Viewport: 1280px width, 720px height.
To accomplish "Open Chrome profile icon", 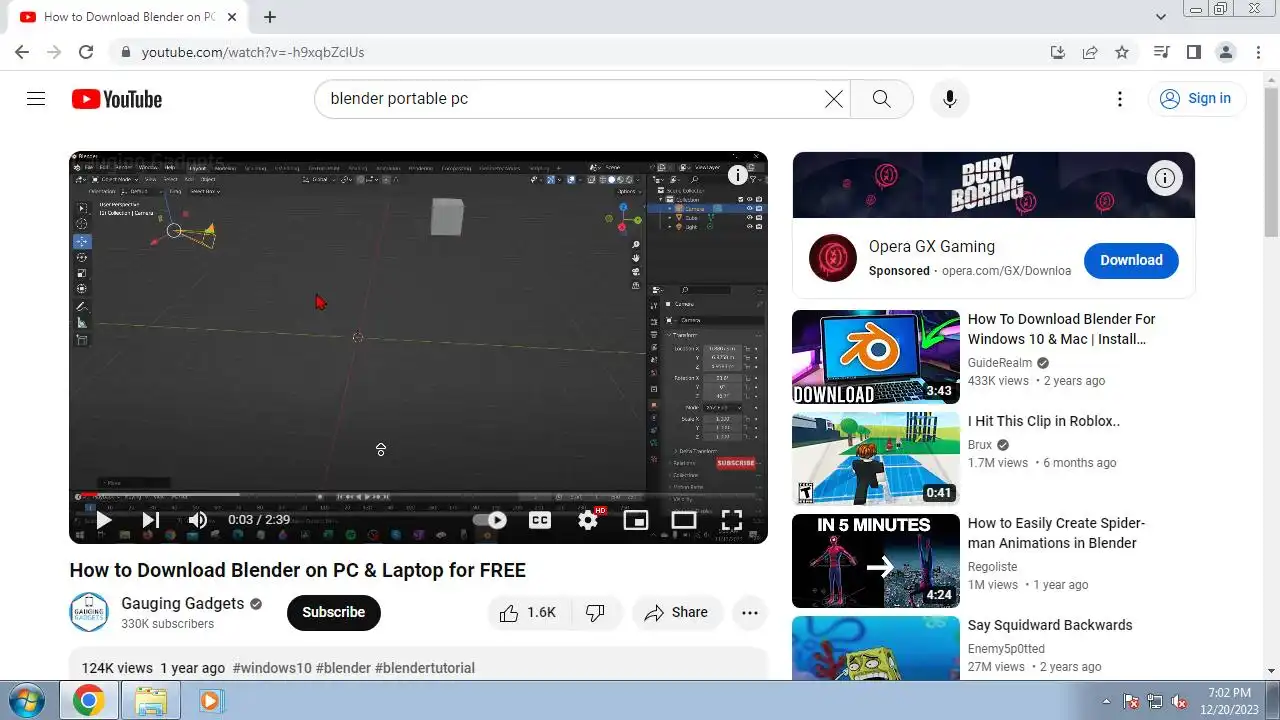I will pos(1225,52).
